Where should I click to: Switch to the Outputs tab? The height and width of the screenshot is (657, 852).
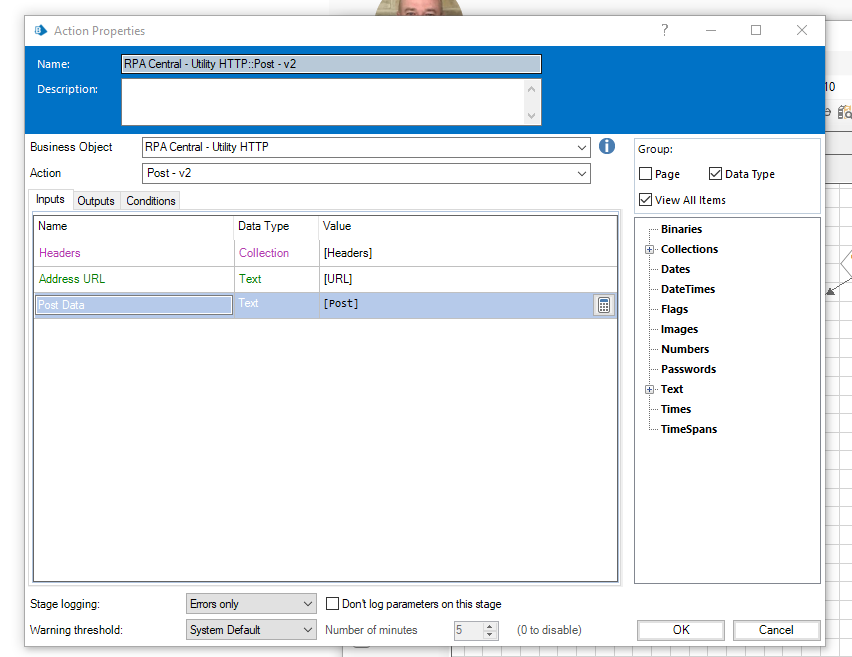pos(96,201)
